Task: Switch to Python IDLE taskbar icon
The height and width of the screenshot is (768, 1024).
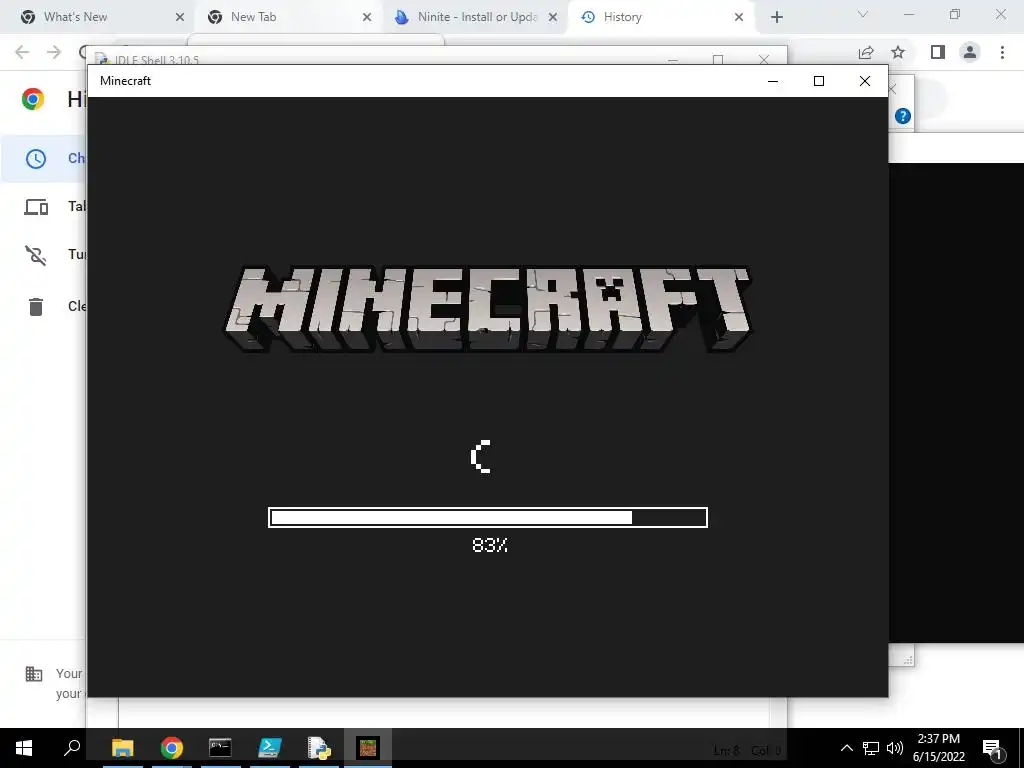Action: [x=319, y=748]
